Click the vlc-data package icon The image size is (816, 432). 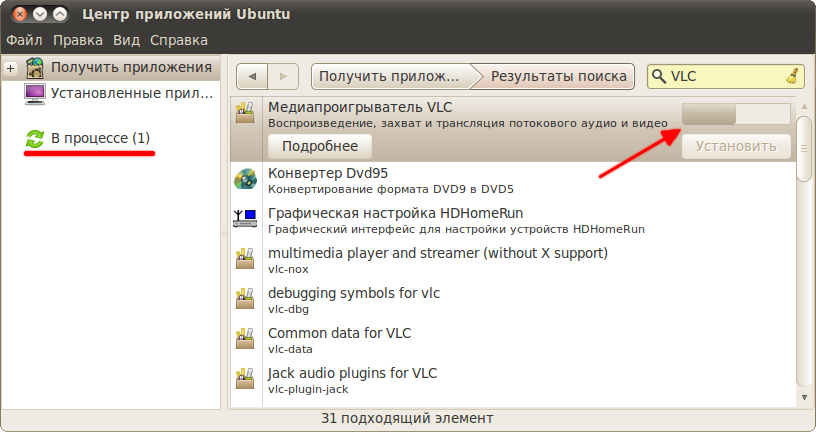[x=245, y=338]
